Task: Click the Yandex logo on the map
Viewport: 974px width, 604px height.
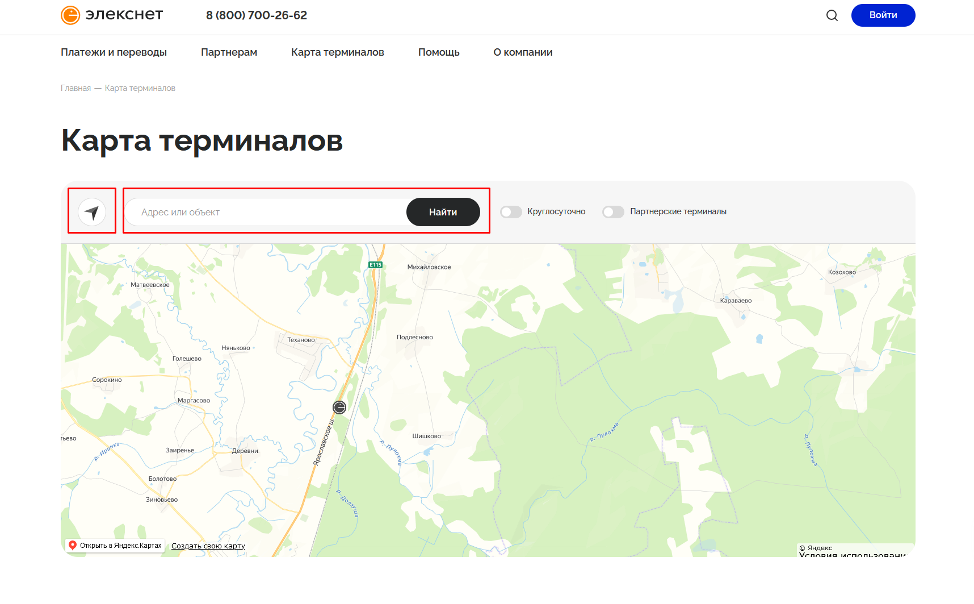Action: click(x=816, y=548)
